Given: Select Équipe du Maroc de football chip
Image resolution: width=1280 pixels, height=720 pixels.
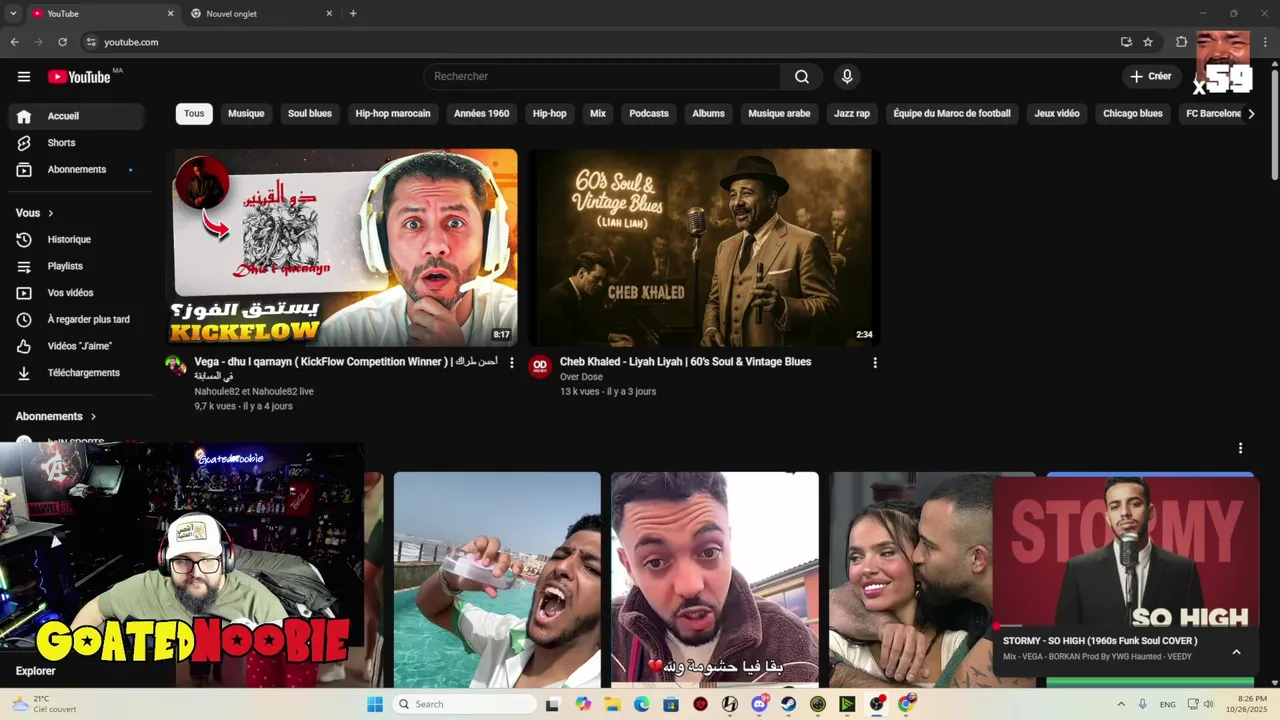Looking at the screenshot, I should (x=952, y=114).
